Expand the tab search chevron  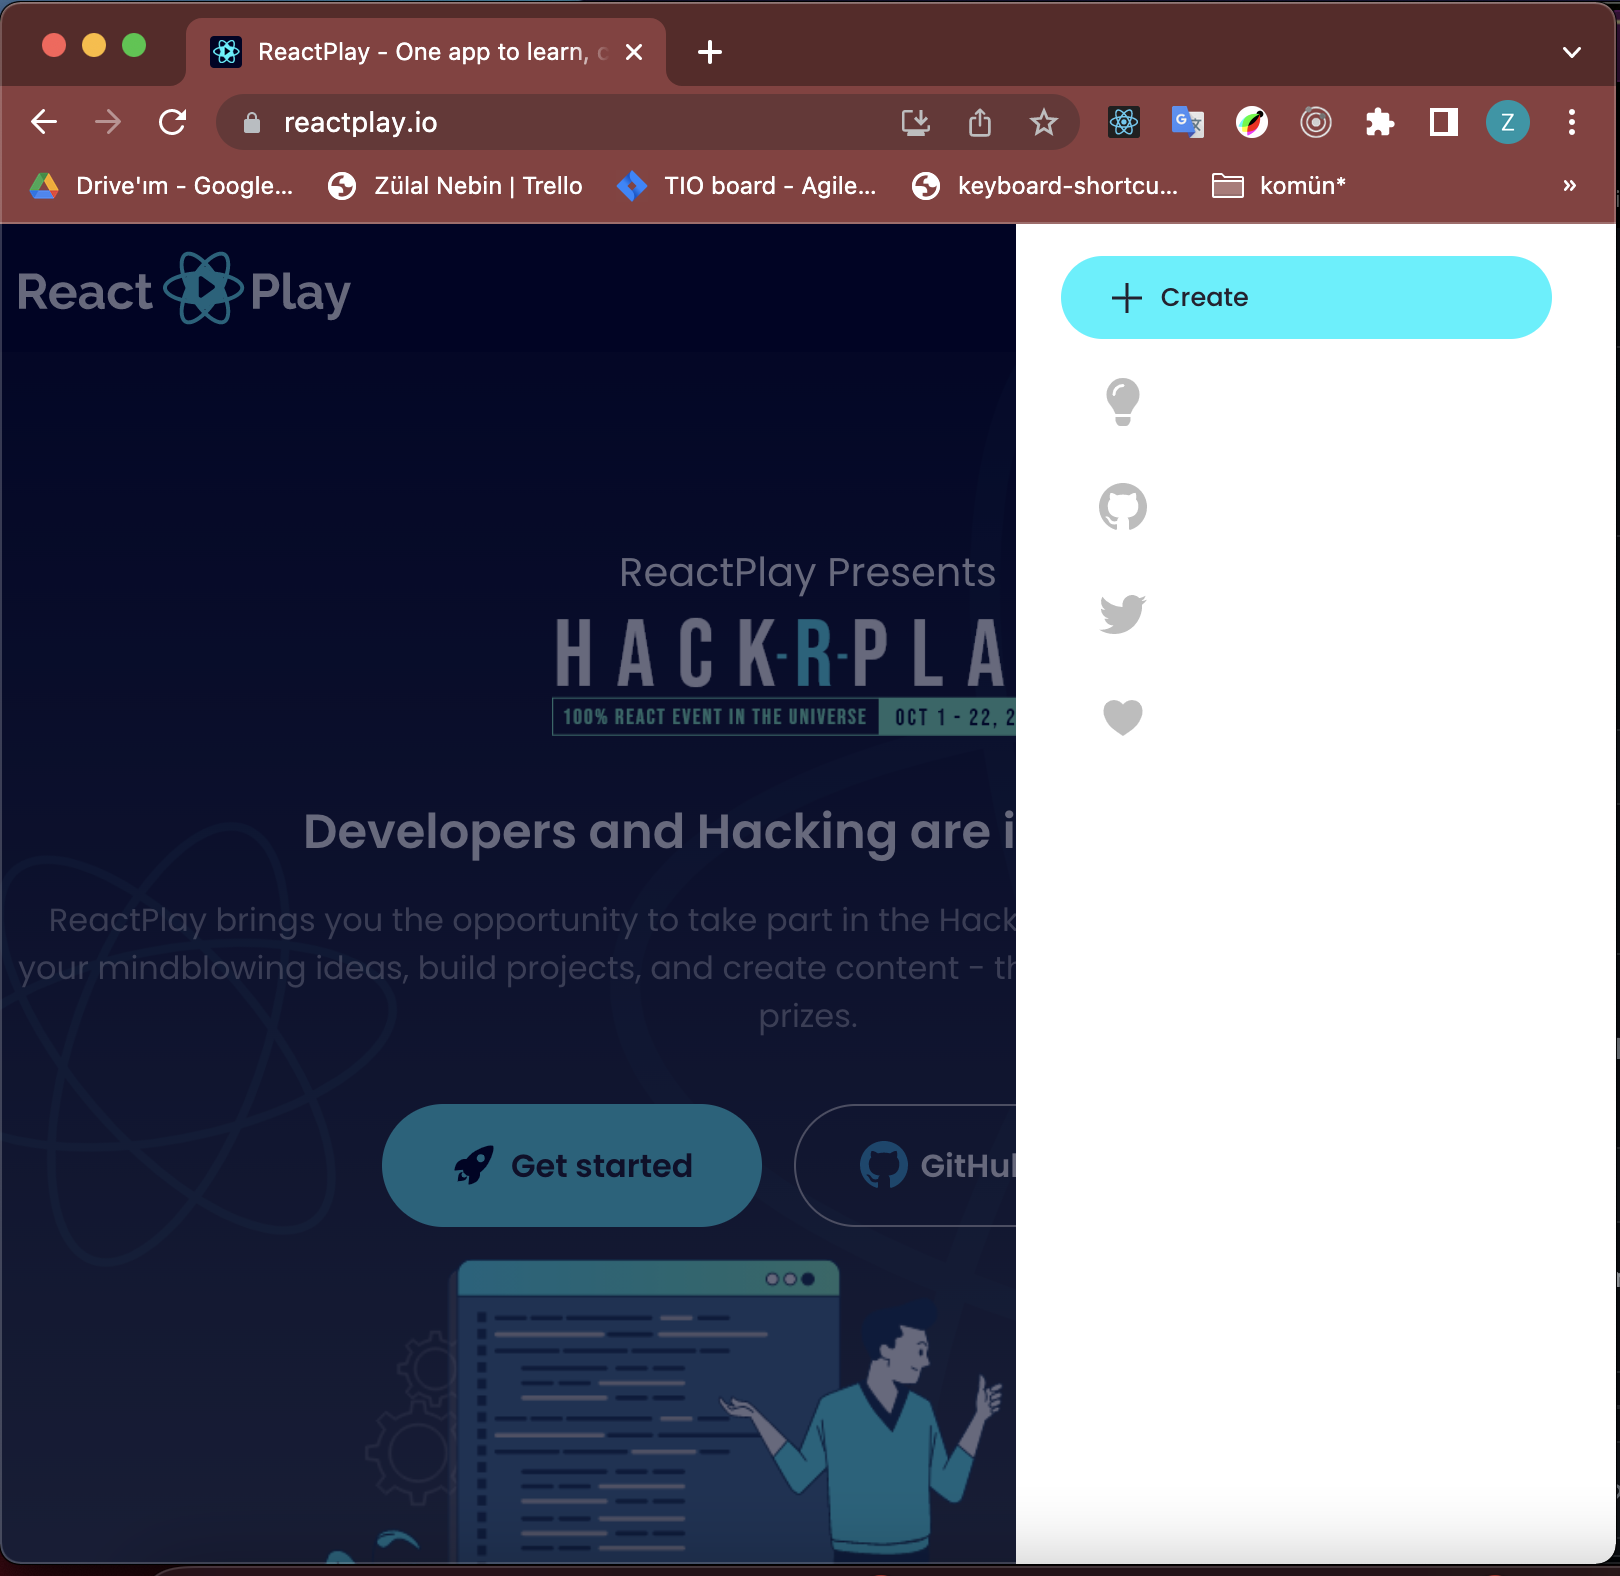[x=1570, y=51]
